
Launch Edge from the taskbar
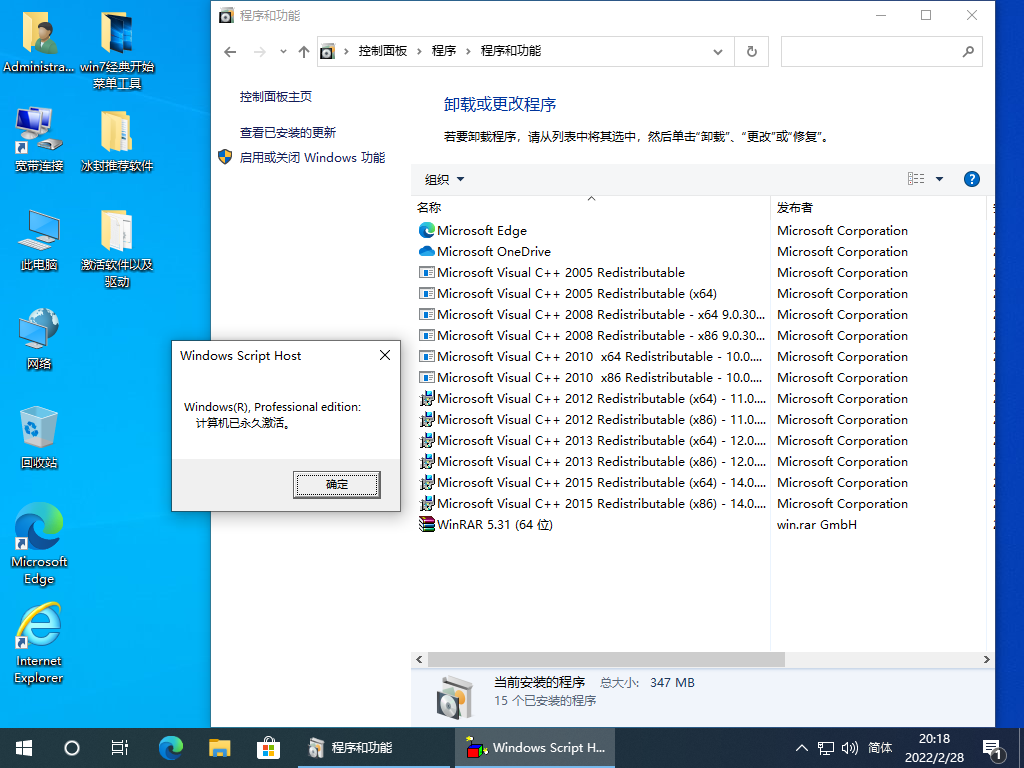pyautogui.click(x=171, y=748)
